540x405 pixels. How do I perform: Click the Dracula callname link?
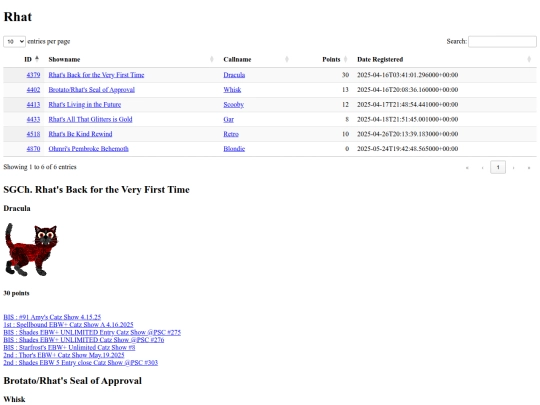[x=234, y=75]
